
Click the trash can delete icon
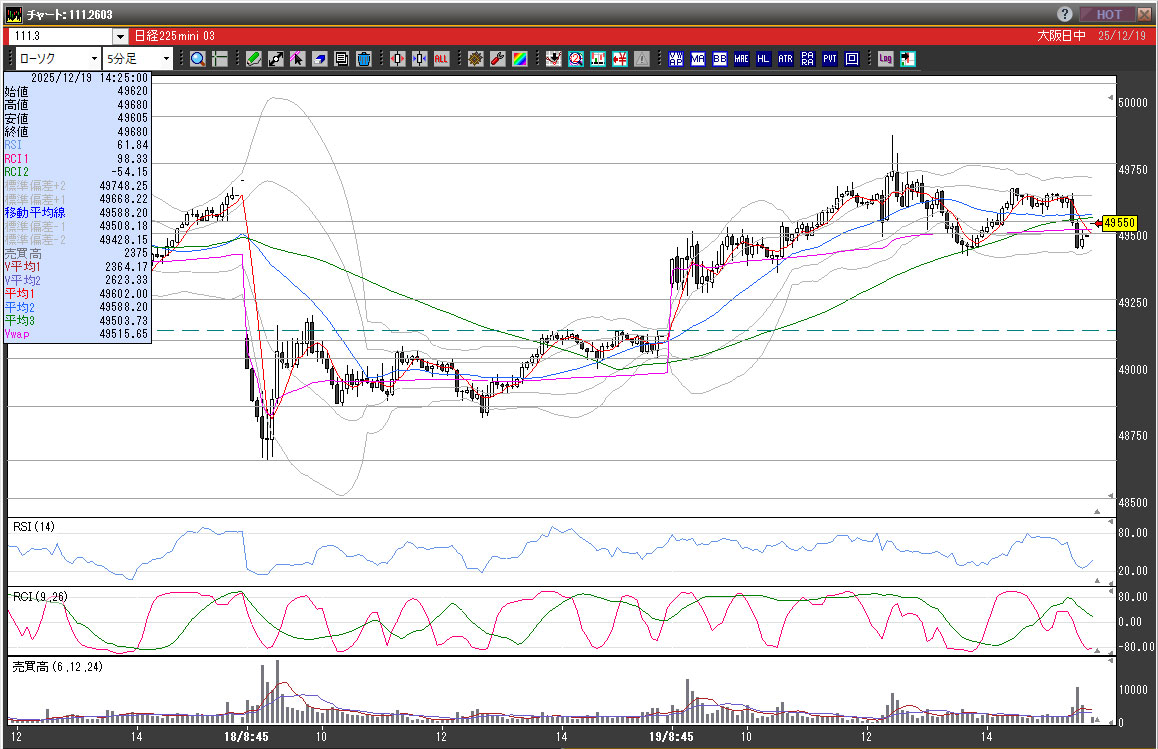pos(364,59)
